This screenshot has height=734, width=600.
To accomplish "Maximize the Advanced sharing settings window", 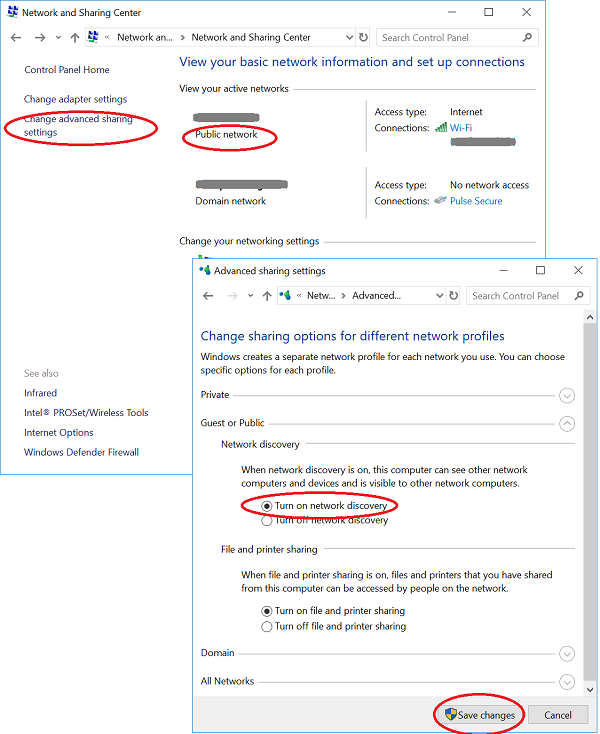I will [541, 270].
